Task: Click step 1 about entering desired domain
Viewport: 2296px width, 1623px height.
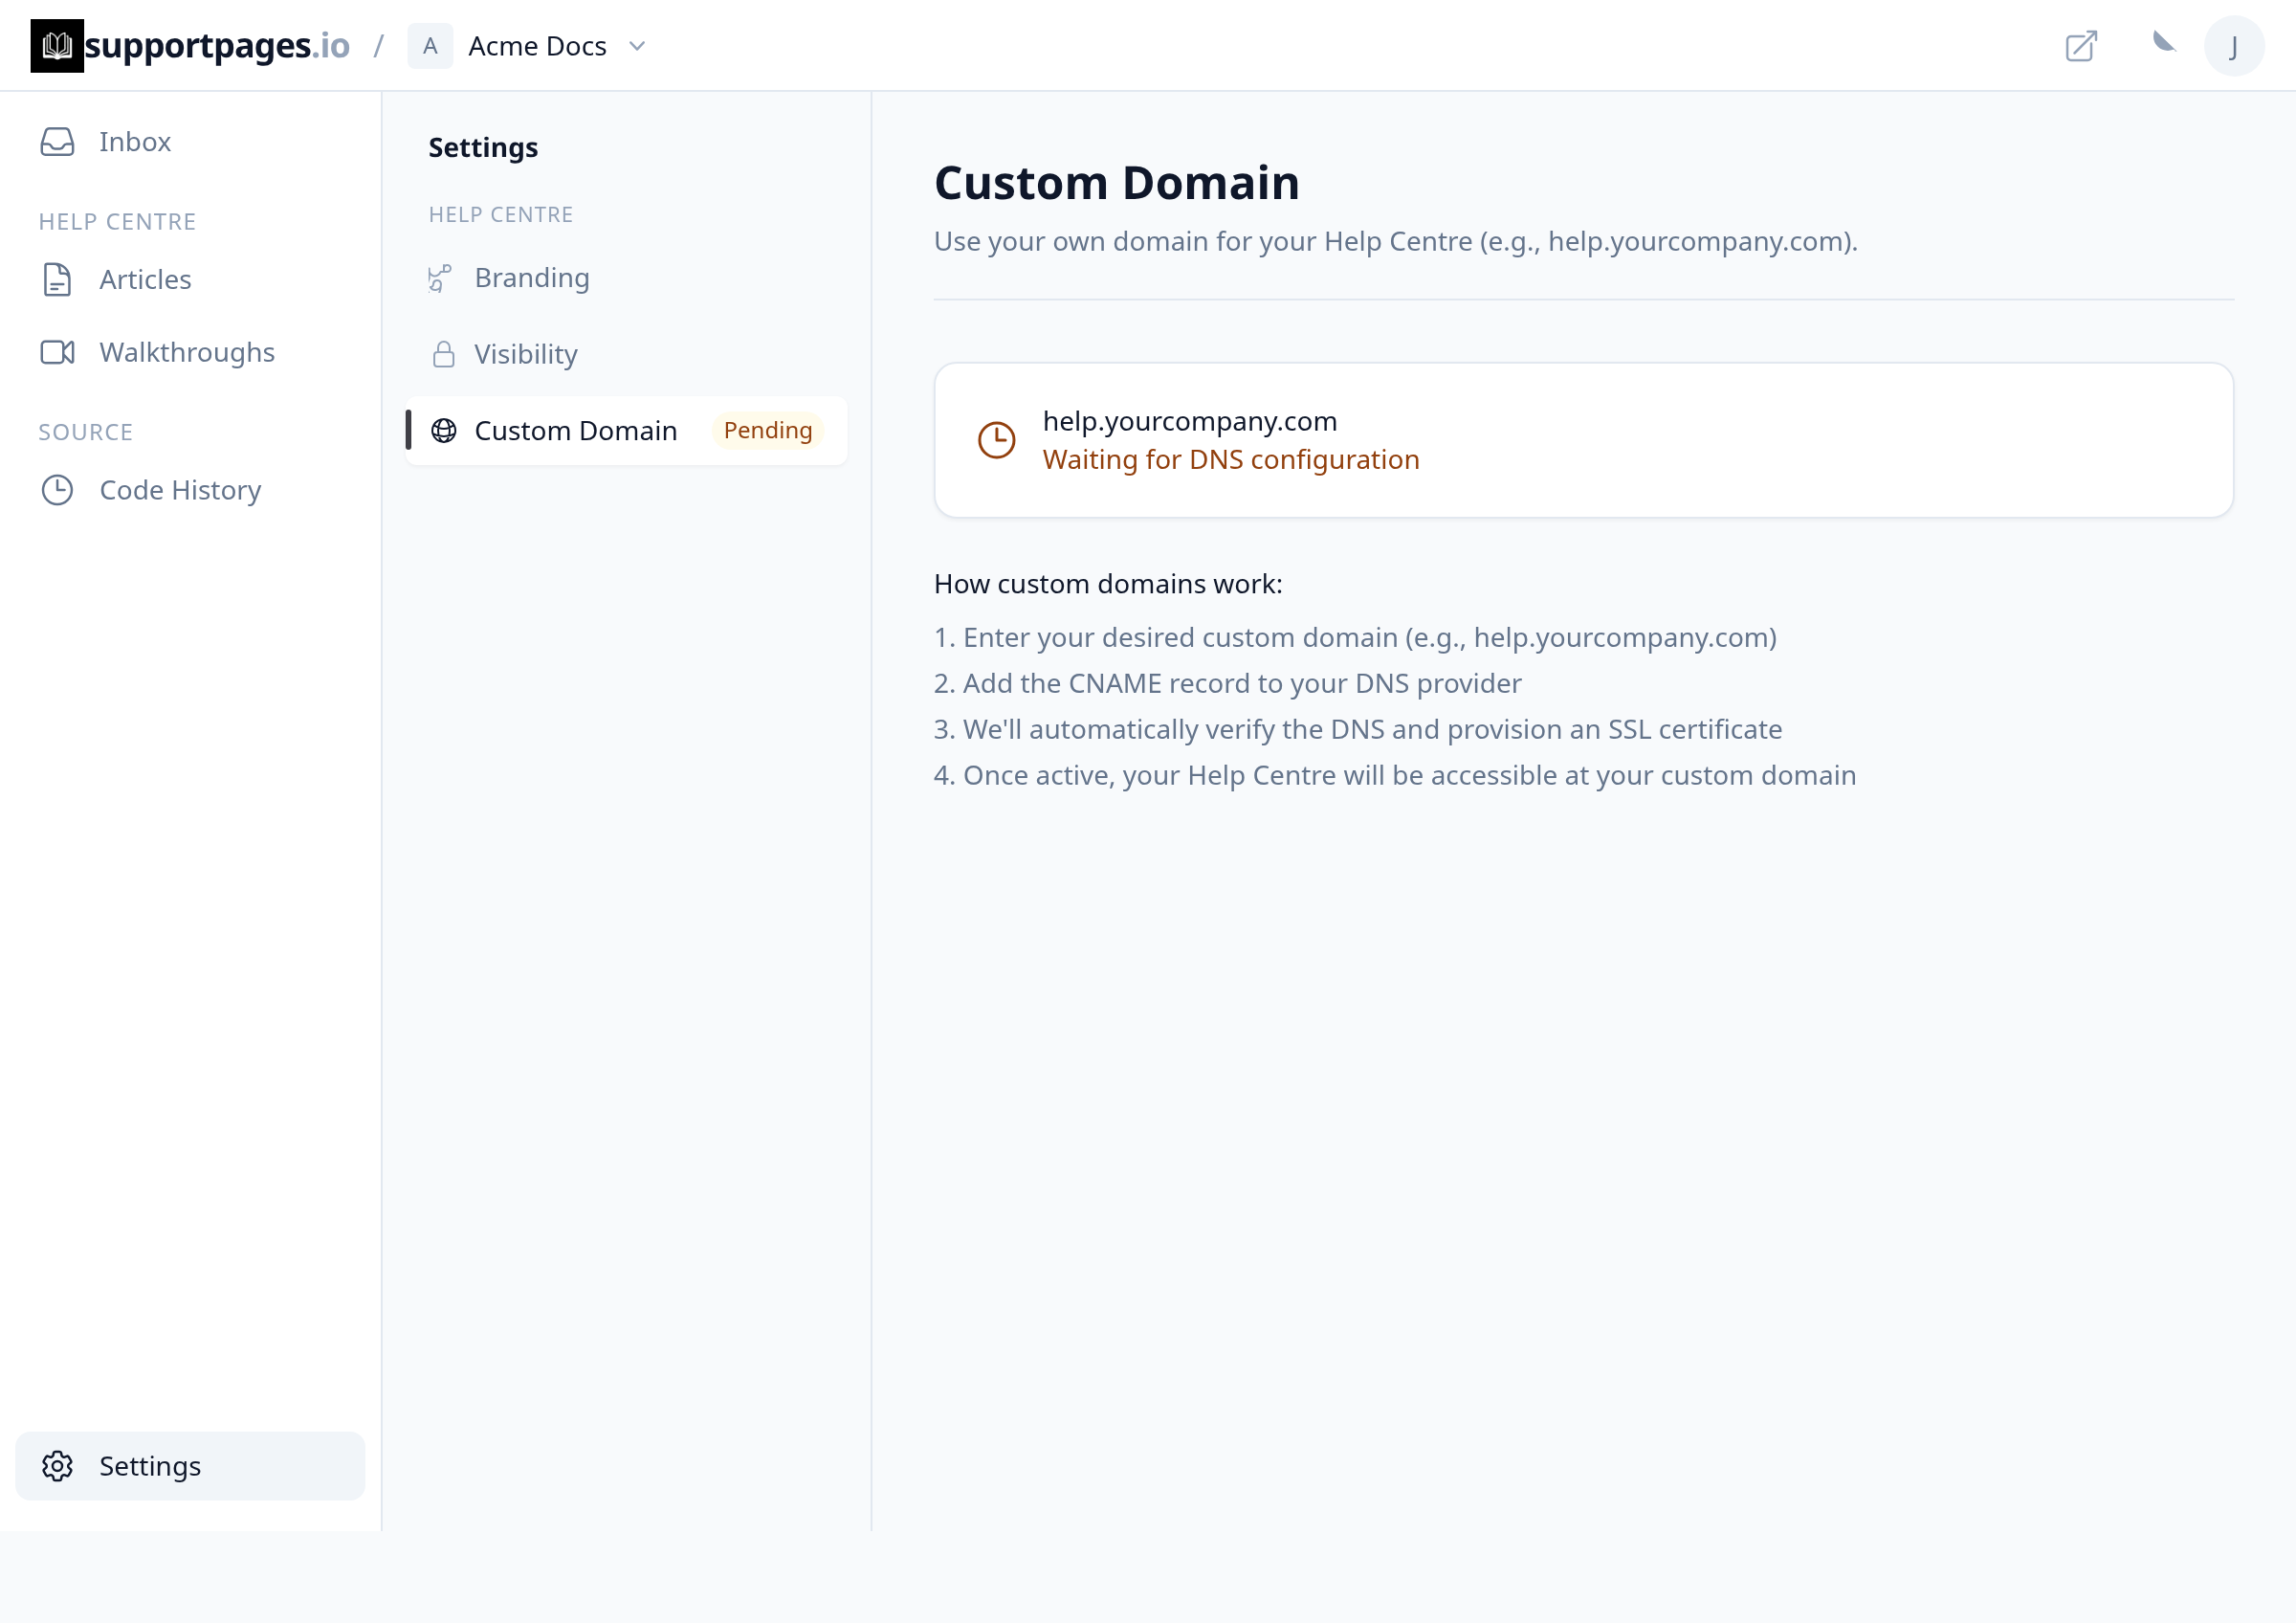Action: (x=1355, y=638)
